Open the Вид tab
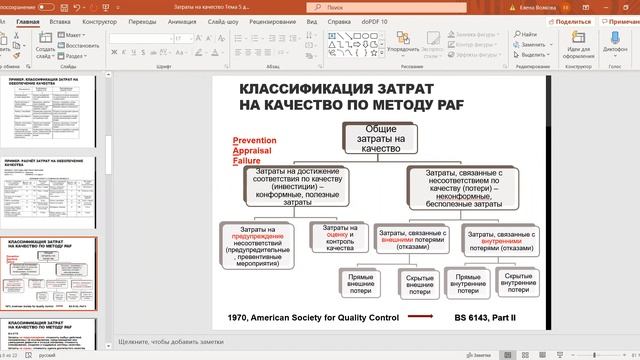640x360 pixels. pyautogui.click(x=311, y=22)
